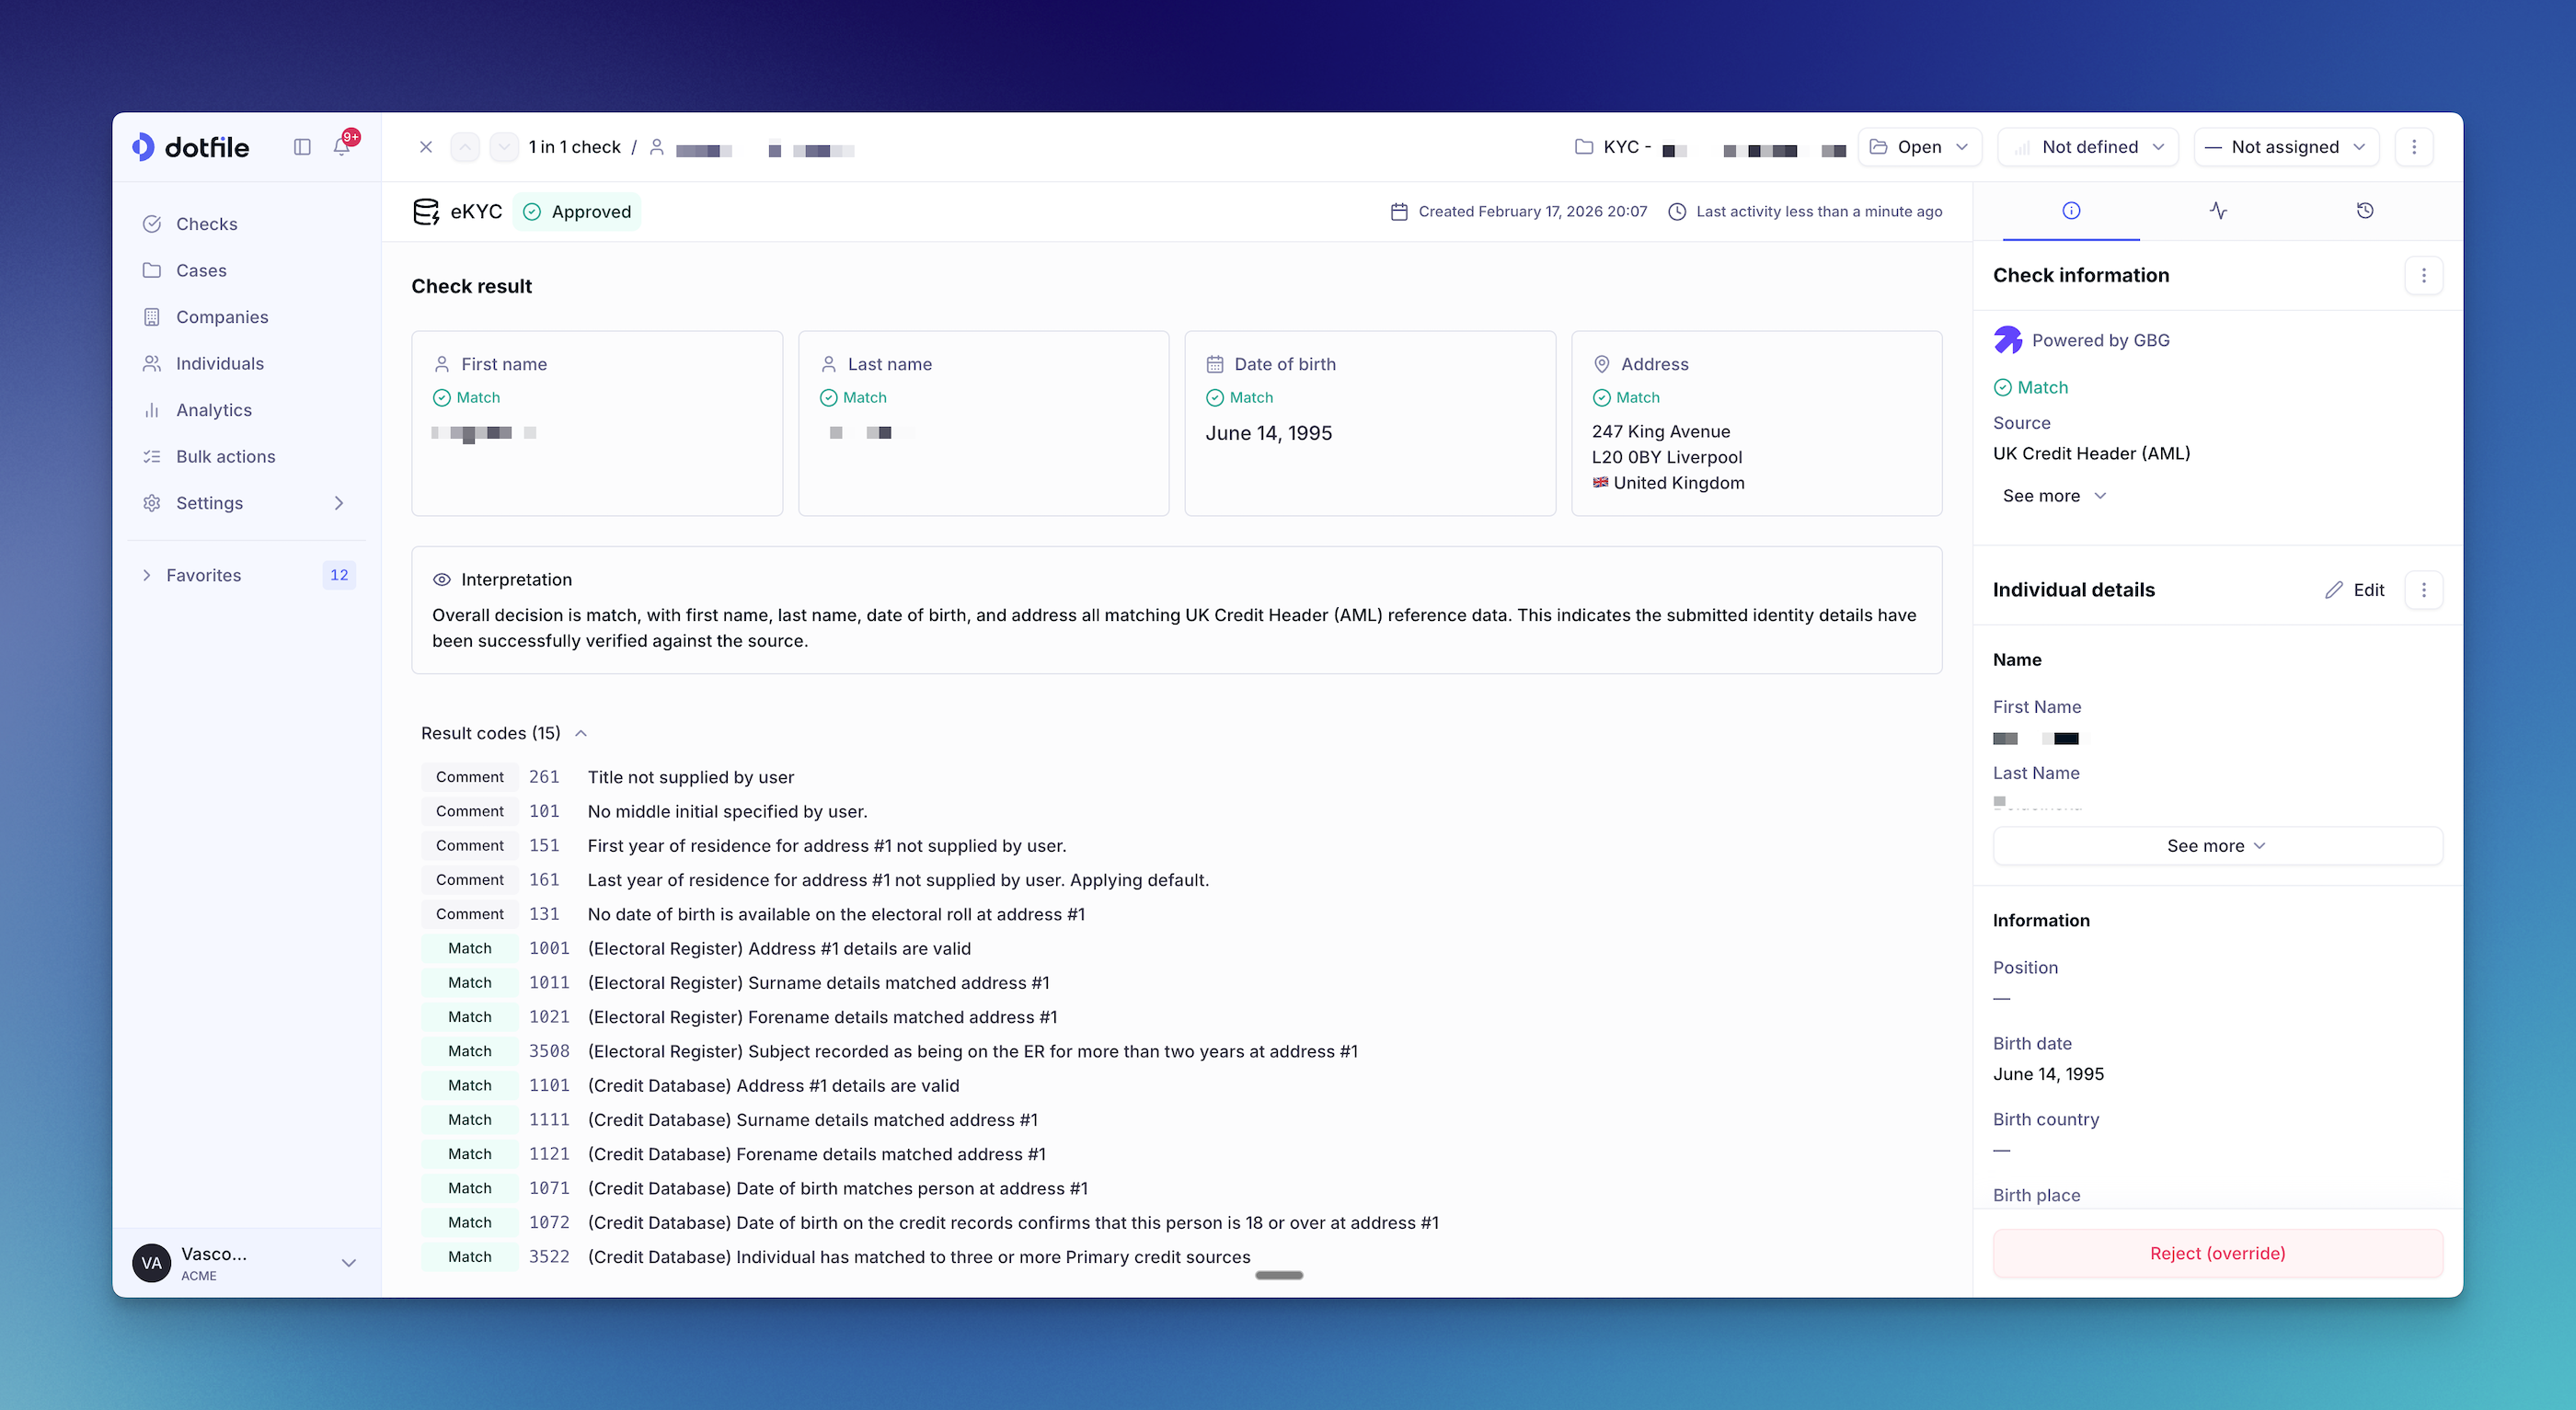2576x1410 pixels.
Task: Expand the Favorites section
Action: point(147,575)
